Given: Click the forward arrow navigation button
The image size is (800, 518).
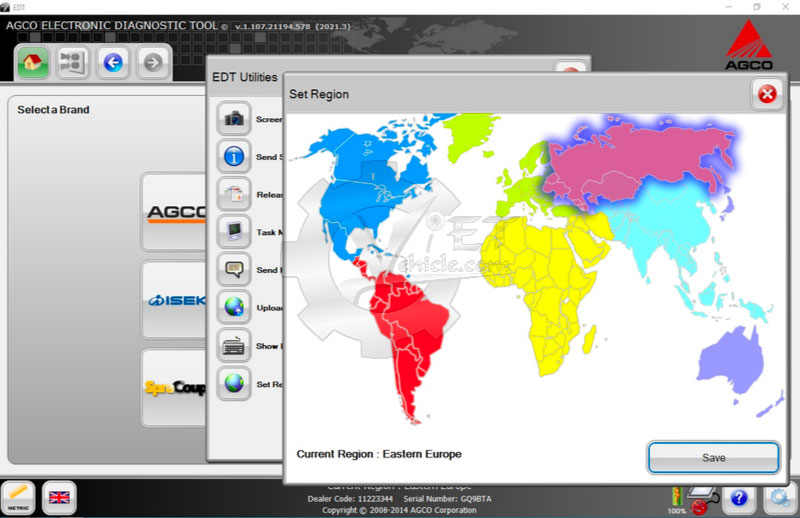Looking at the screenshot, I should click(x=152, y=63).
